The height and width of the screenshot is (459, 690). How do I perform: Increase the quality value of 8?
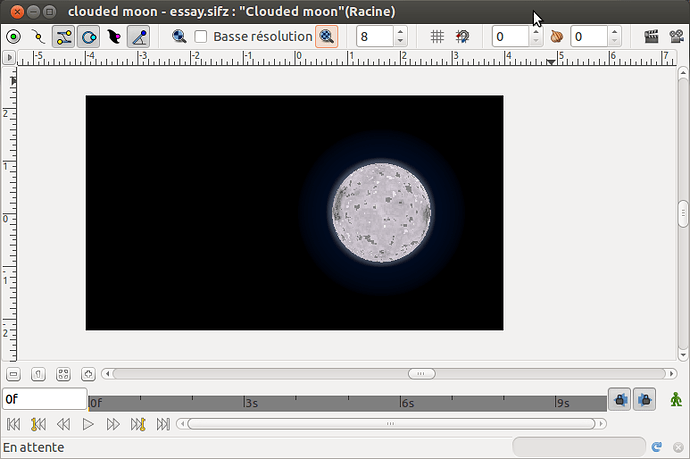pyautogui.click(x=400, y=32)
